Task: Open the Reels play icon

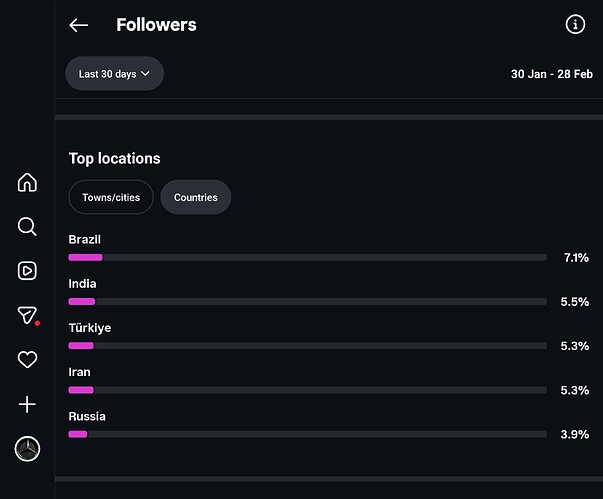Action: pos(27,271)
